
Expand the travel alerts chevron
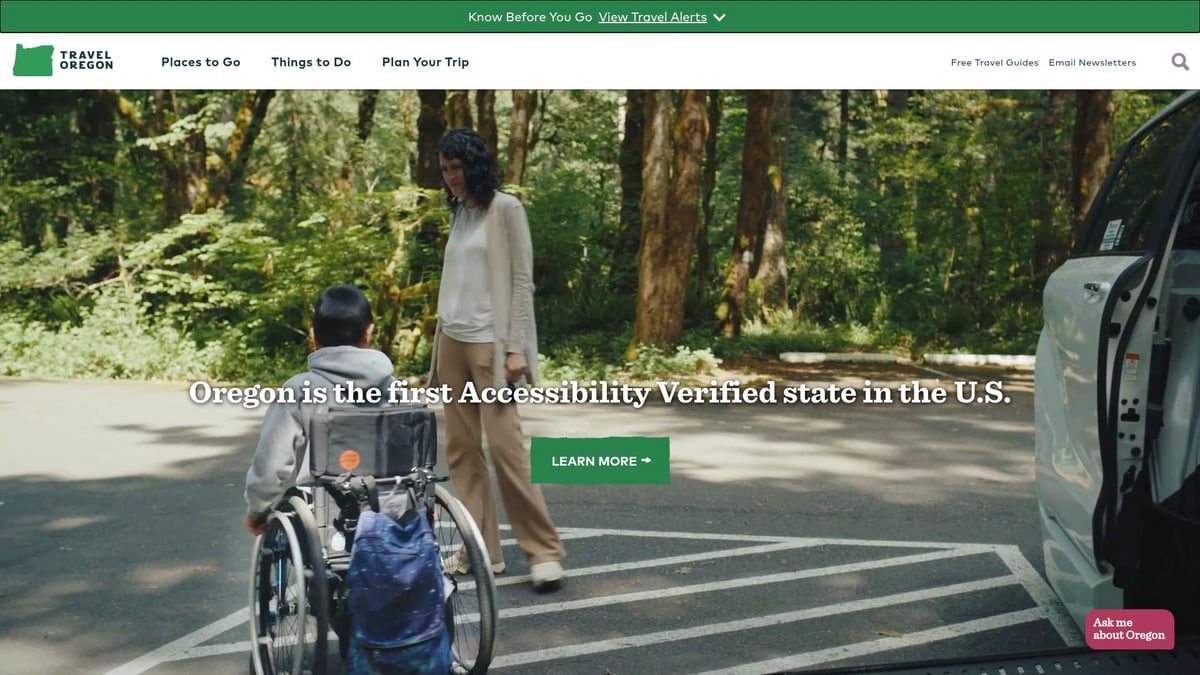(x=719, y=17)
